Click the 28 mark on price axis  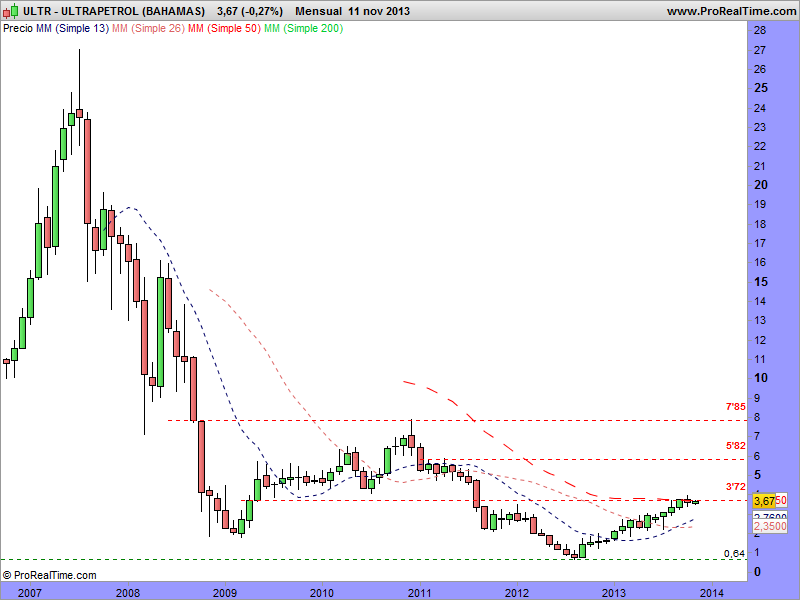[x=760, y=30]
